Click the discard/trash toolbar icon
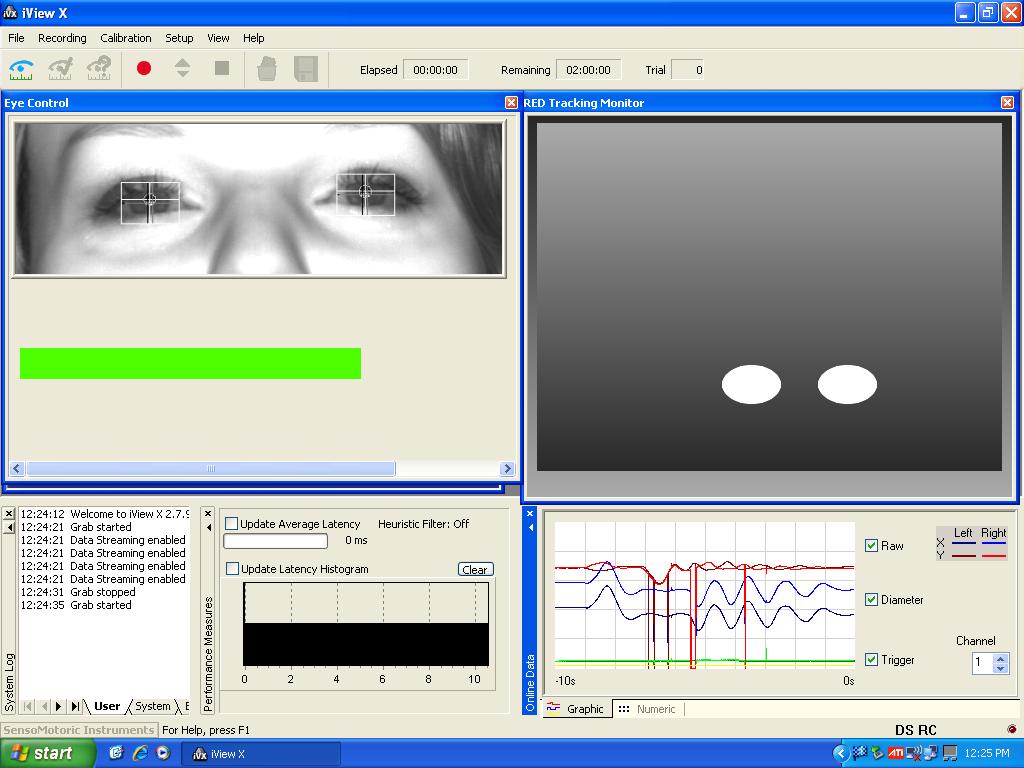Viewport: 1024px width, 768px height. [x=265, y=68]
